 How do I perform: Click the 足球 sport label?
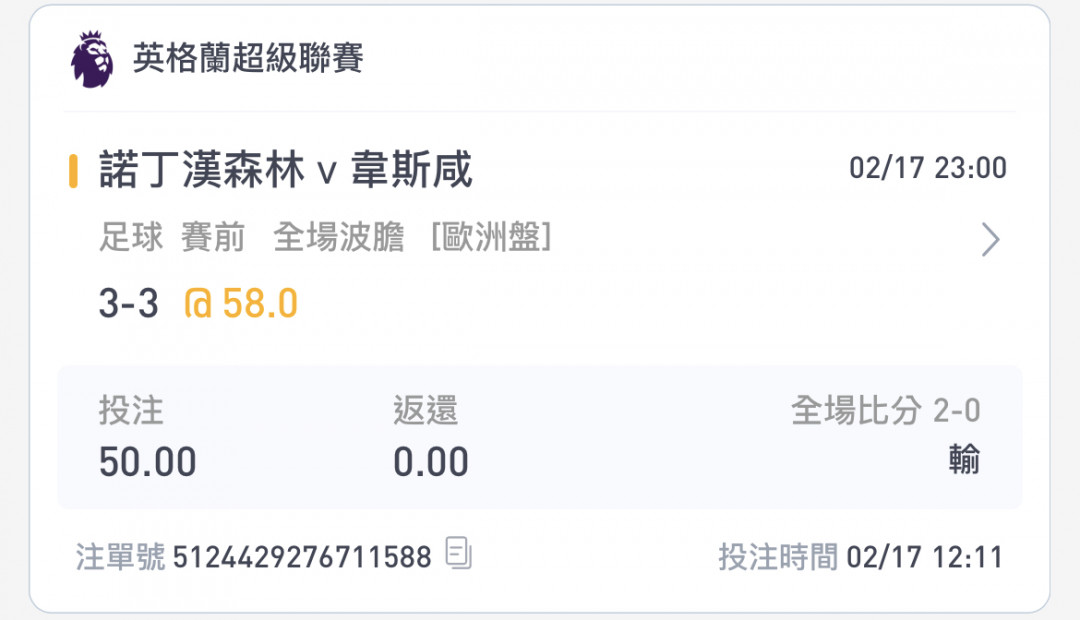tap(131, 237)
